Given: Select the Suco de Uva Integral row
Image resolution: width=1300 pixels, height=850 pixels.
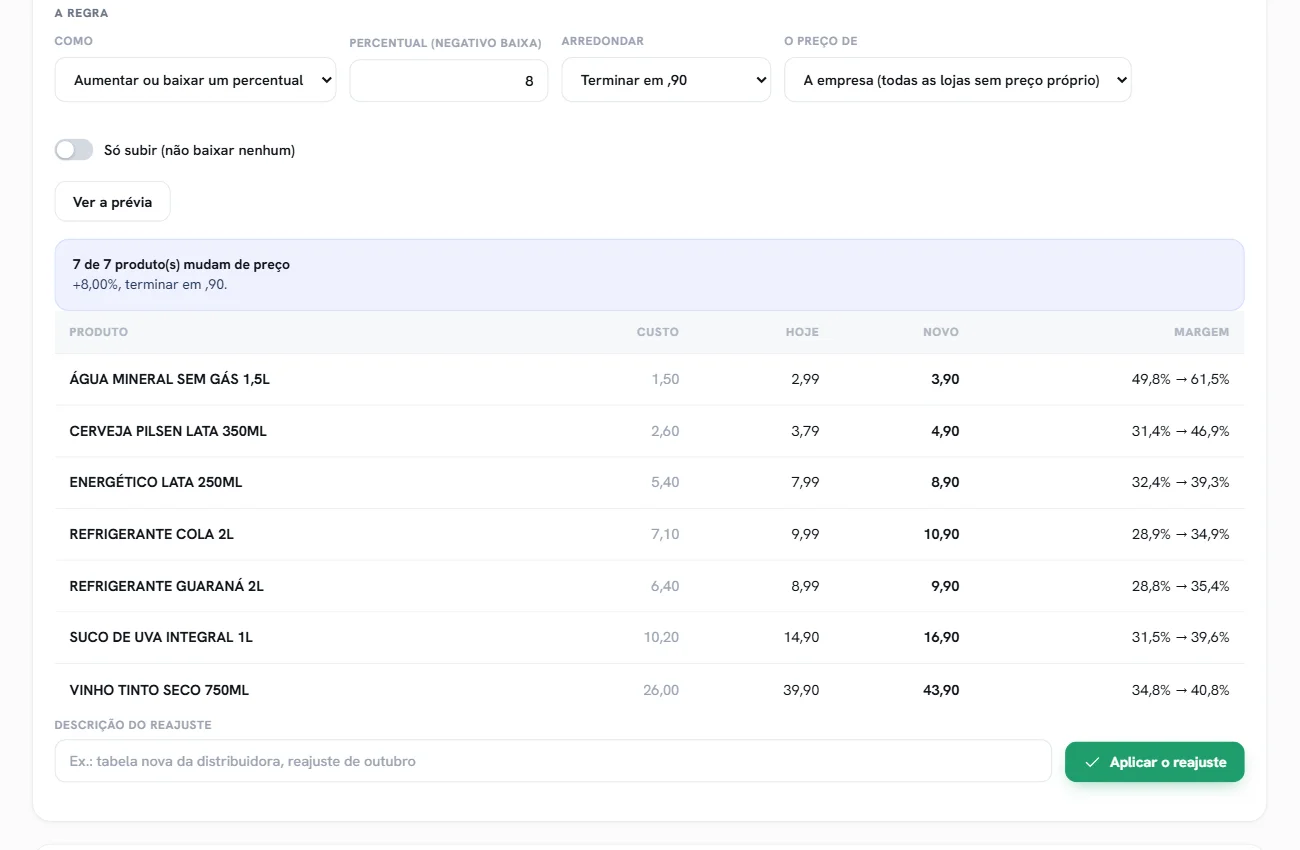Looking at the screenshot, I should (650, 637).
